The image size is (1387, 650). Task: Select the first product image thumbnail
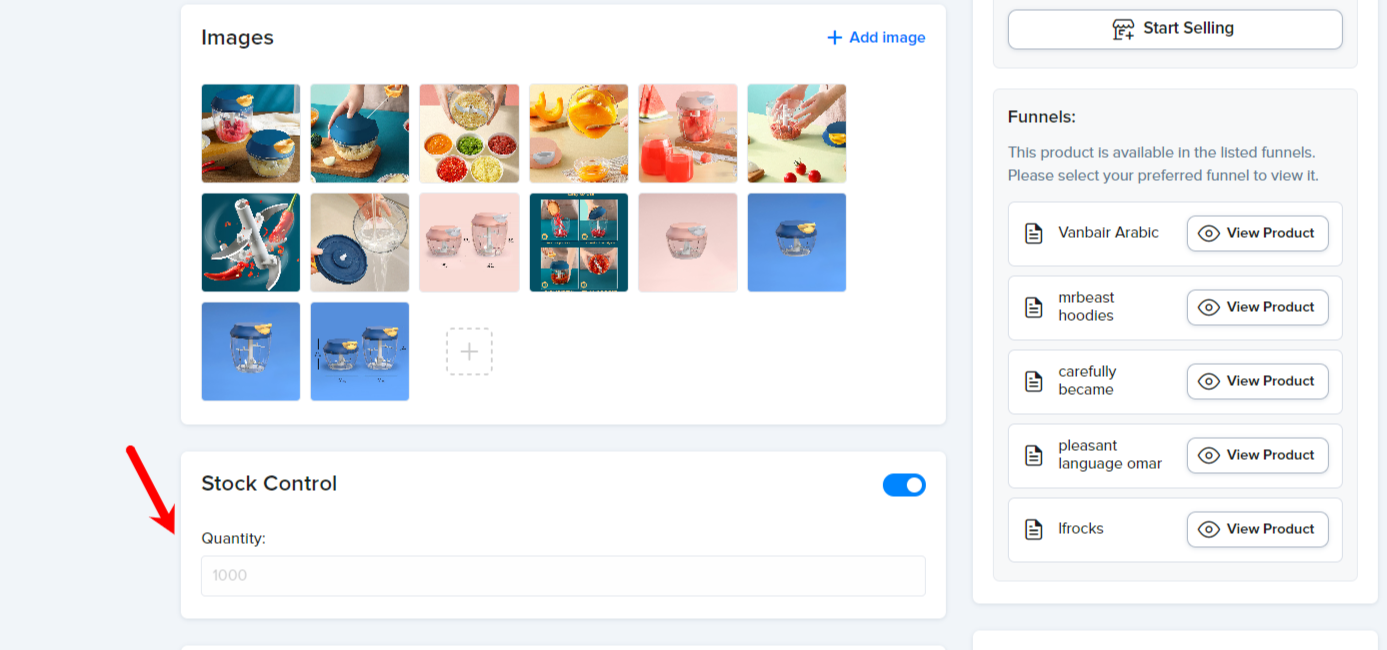point(251,133)
